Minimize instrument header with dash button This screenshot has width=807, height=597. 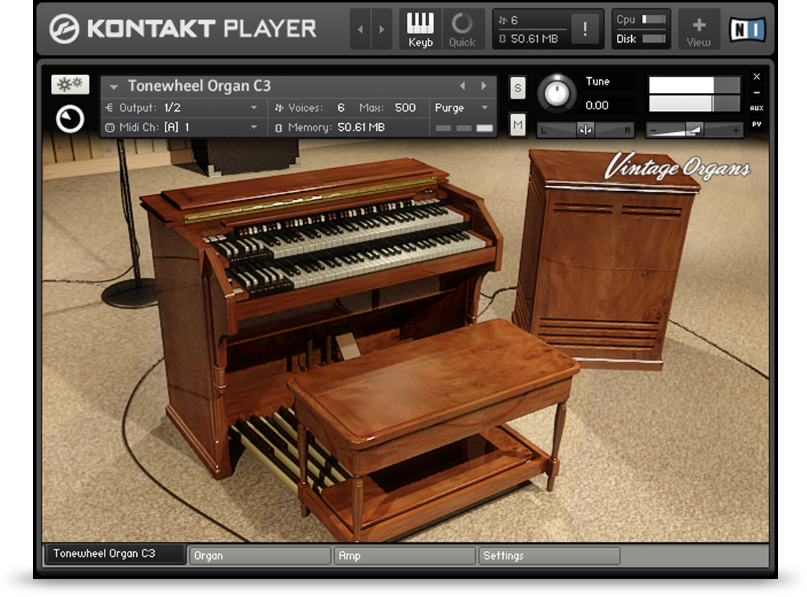(x=757, y=93)
